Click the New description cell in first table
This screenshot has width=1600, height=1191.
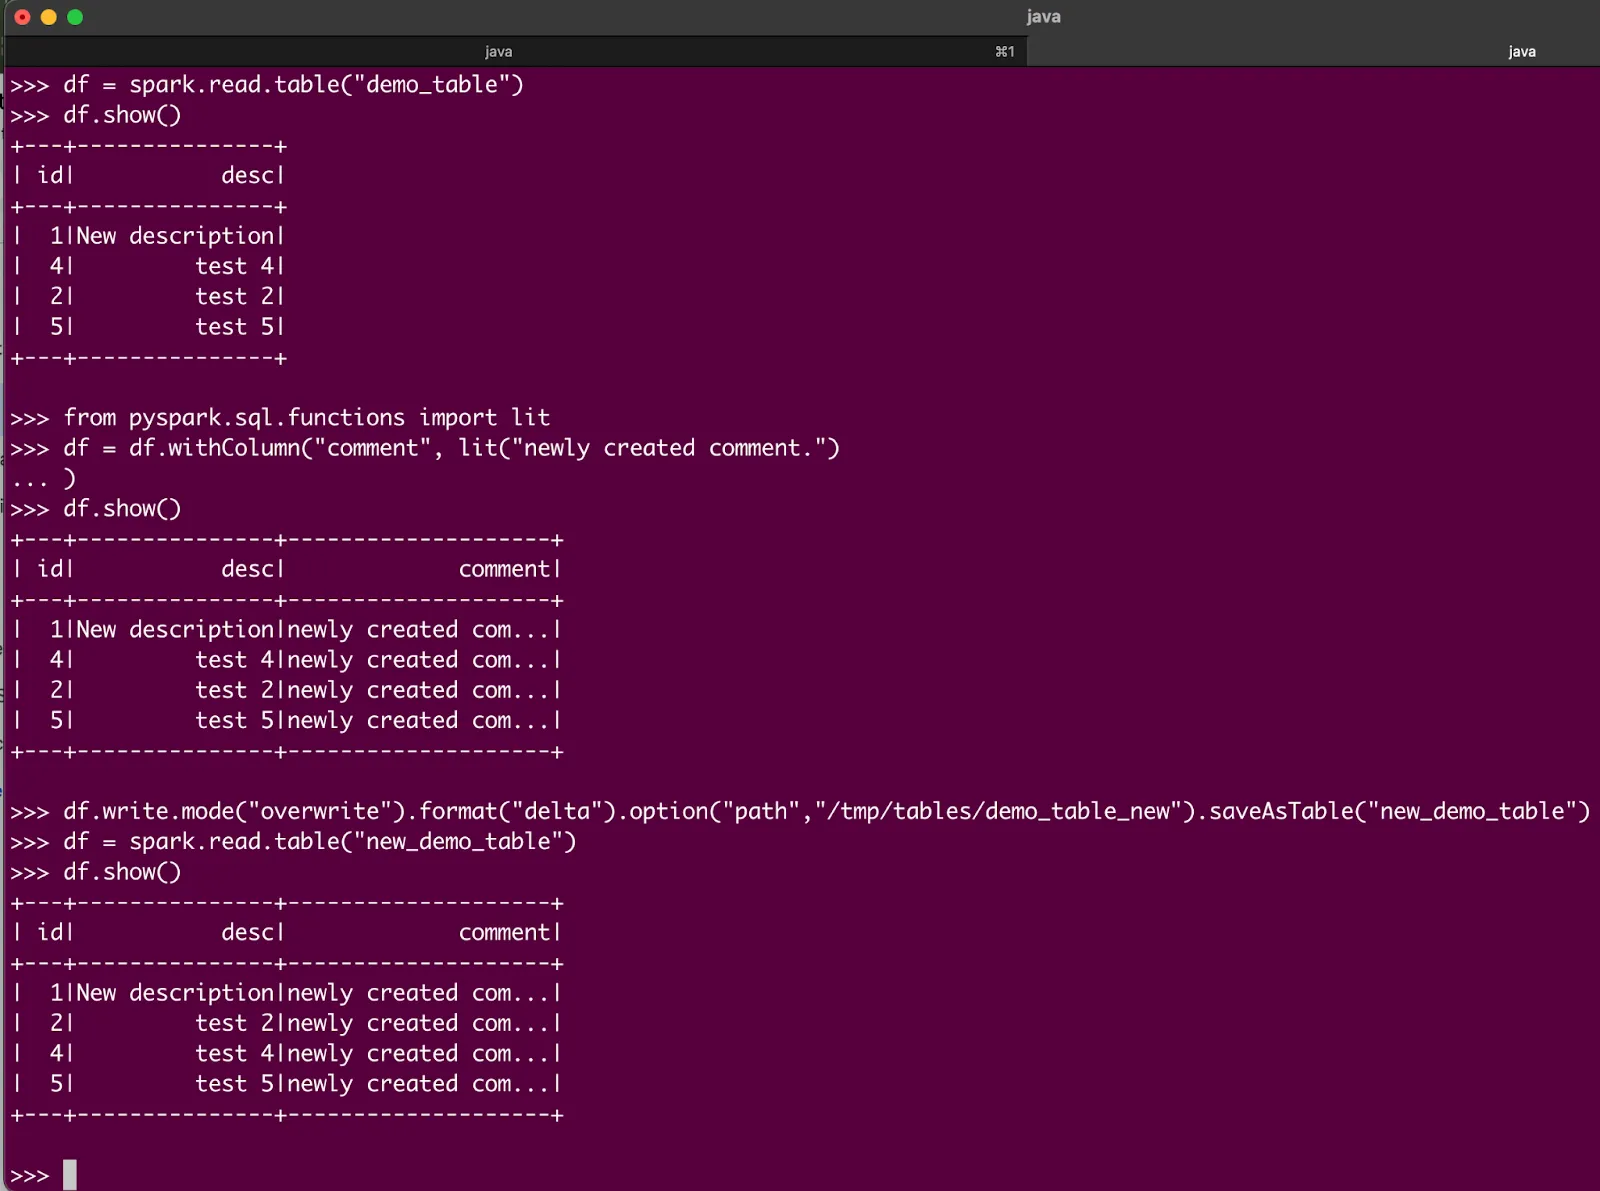point(176,235)
